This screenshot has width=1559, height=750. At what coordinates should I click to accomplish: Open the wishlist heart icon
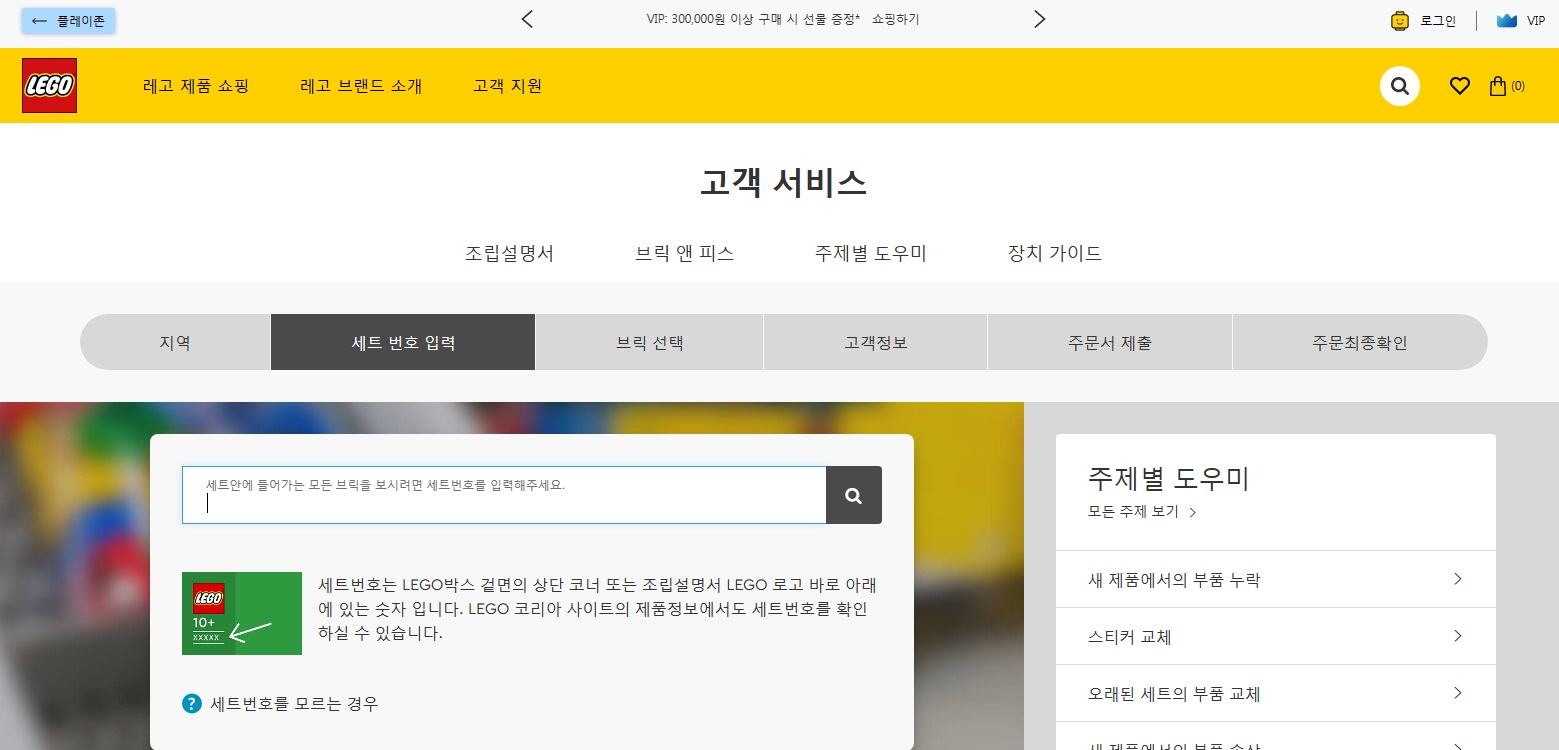pos(1460,86)
